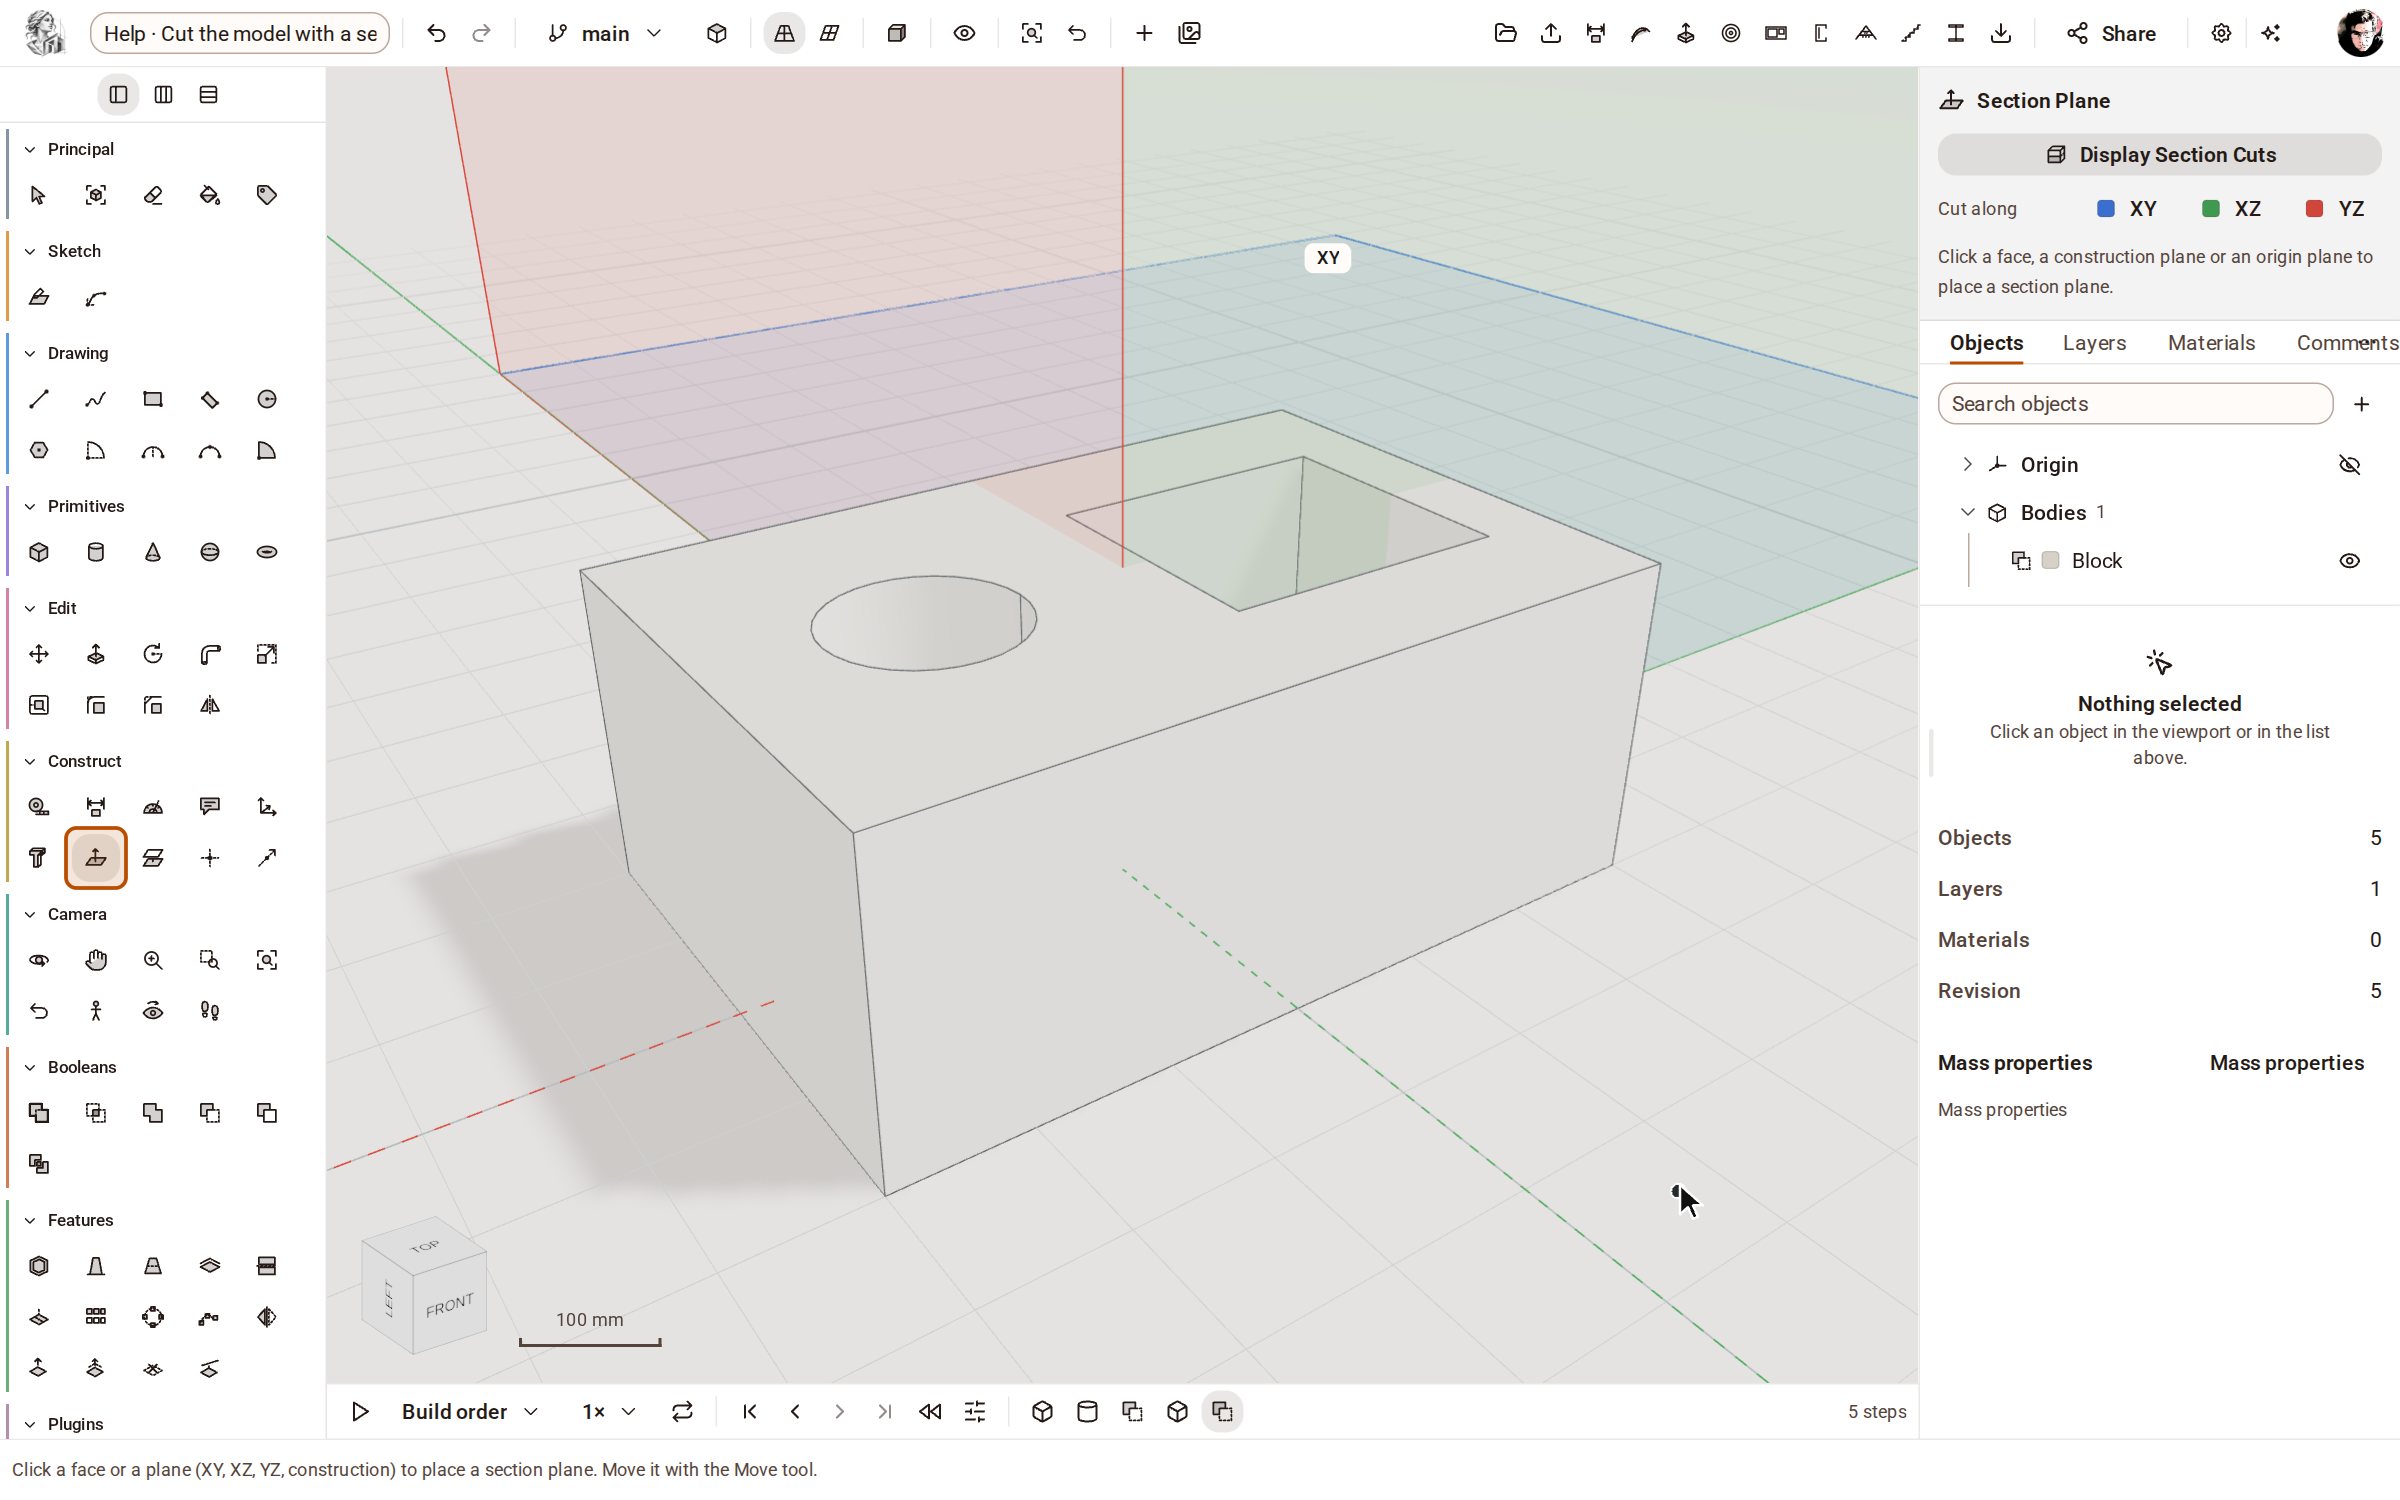Toggle perspective view mode button

pyautogui.click(x=784, y=33)
